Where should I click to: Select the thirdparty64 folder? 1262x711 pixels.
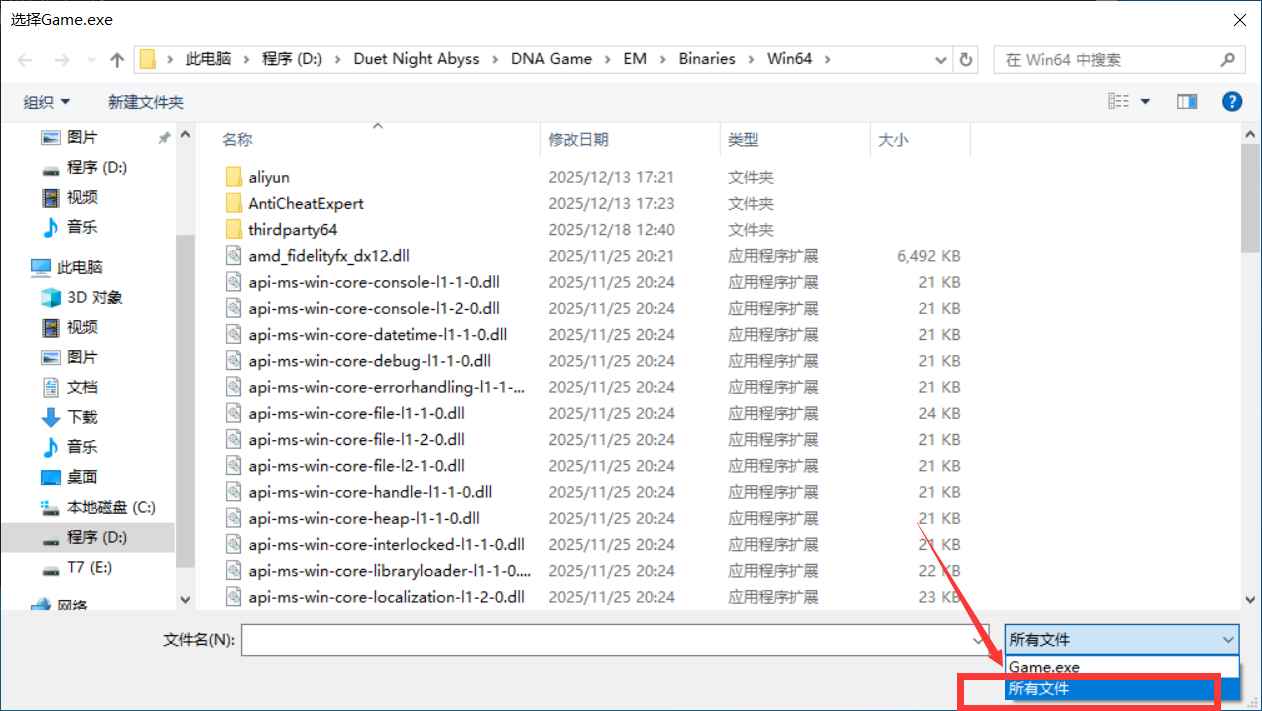pos(290,229)
